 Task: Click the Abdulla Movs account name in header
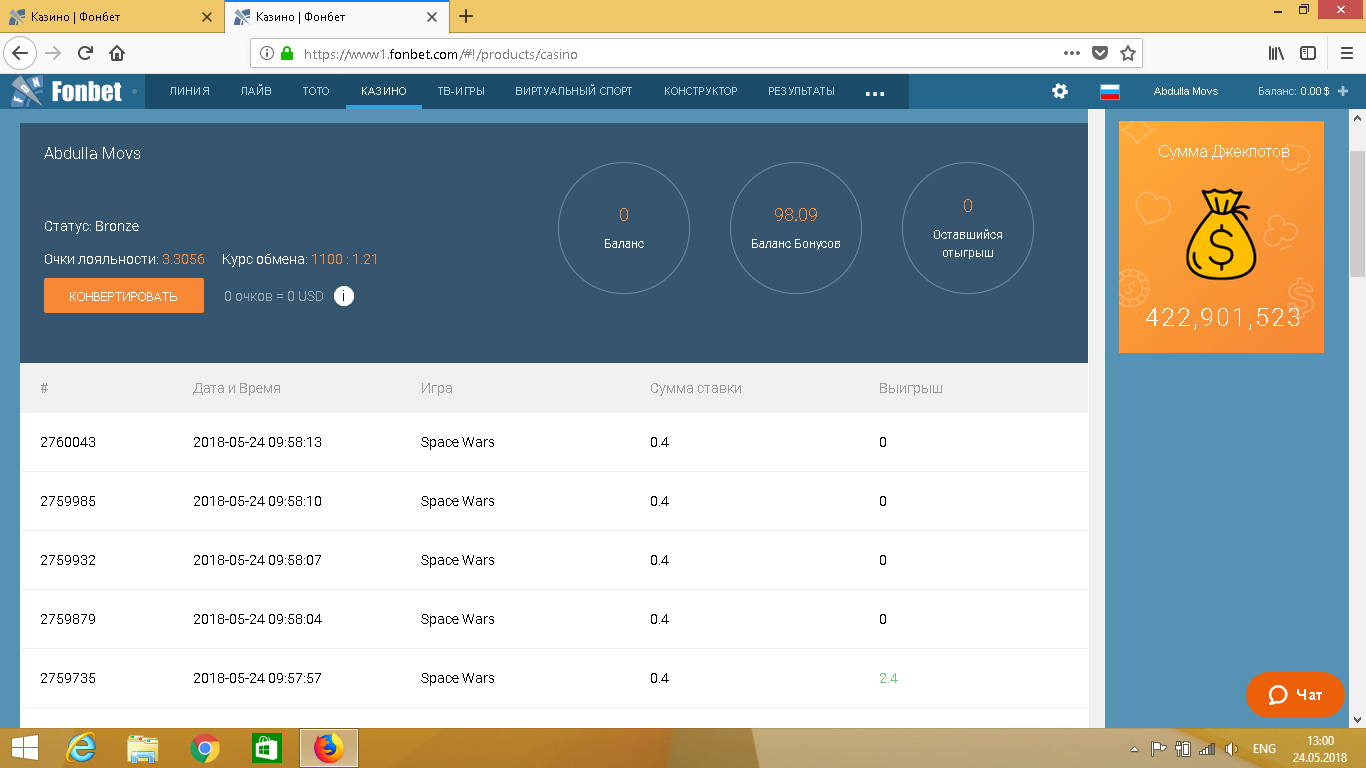(1185, 91)
